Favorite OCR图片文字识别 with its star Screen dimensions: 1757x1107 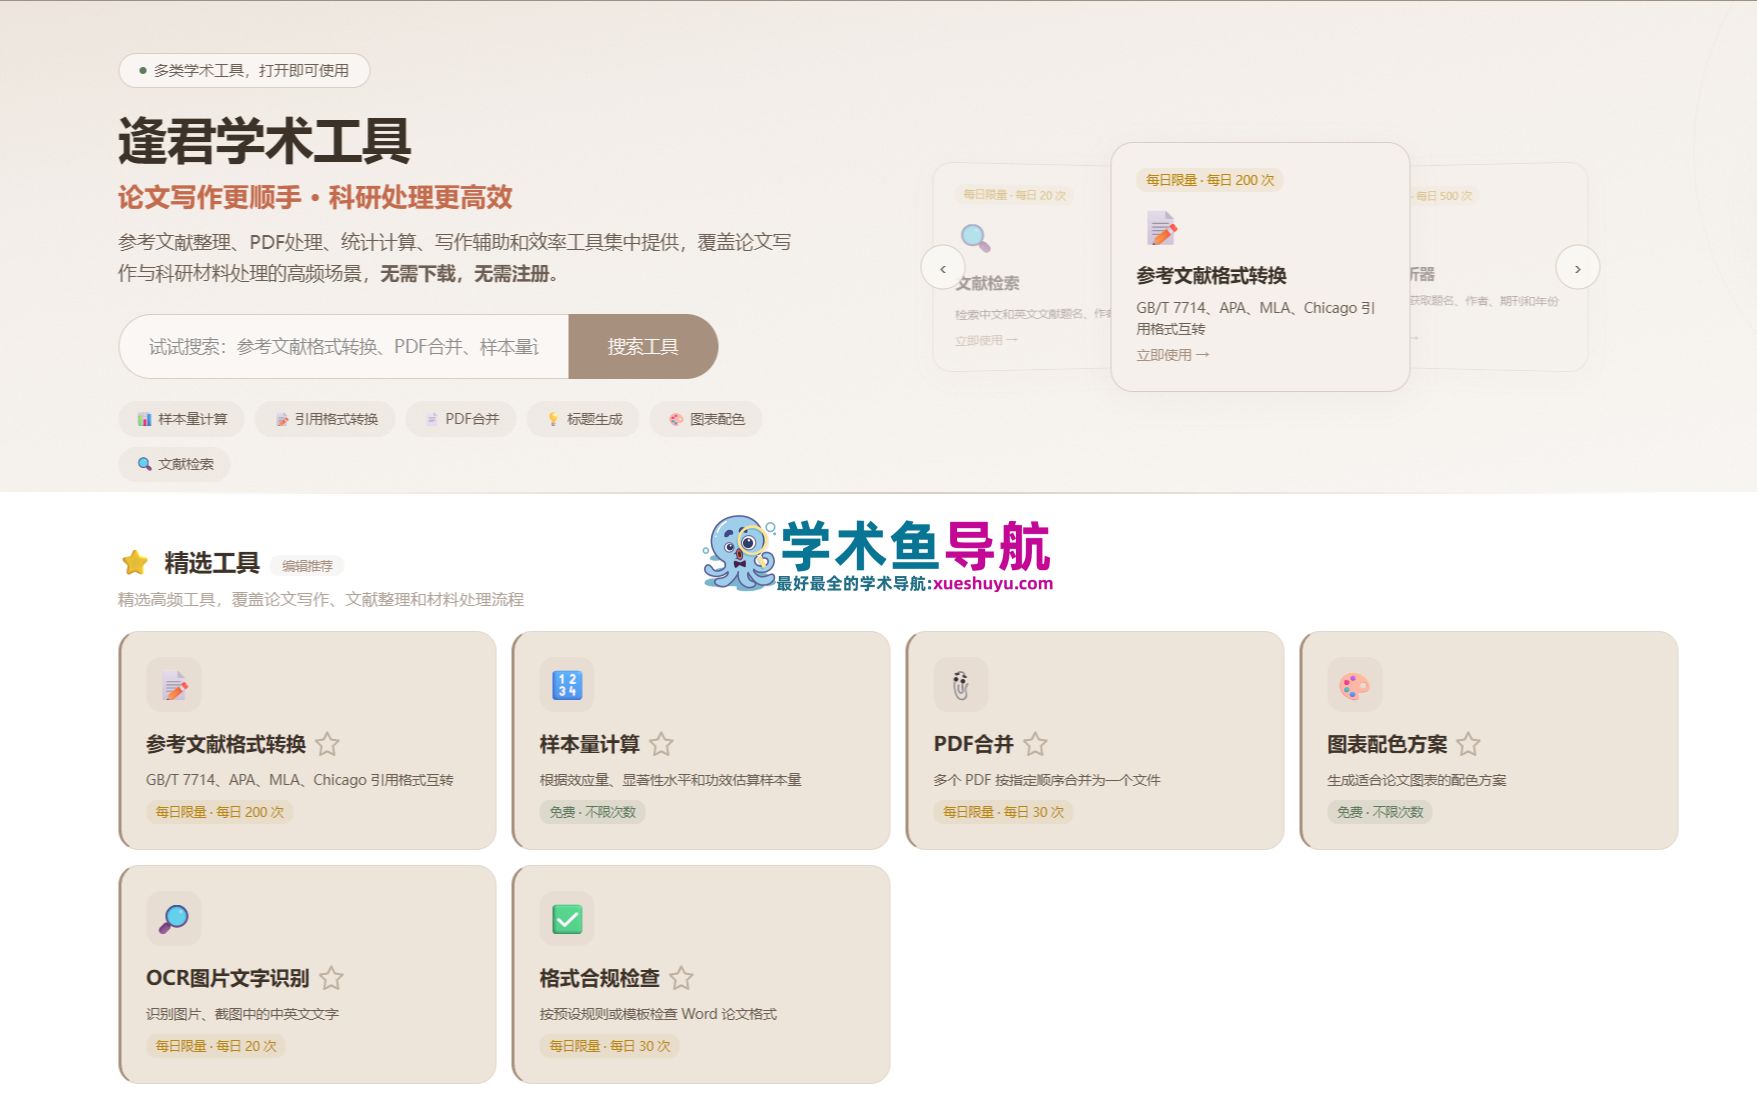click(331, 978)
